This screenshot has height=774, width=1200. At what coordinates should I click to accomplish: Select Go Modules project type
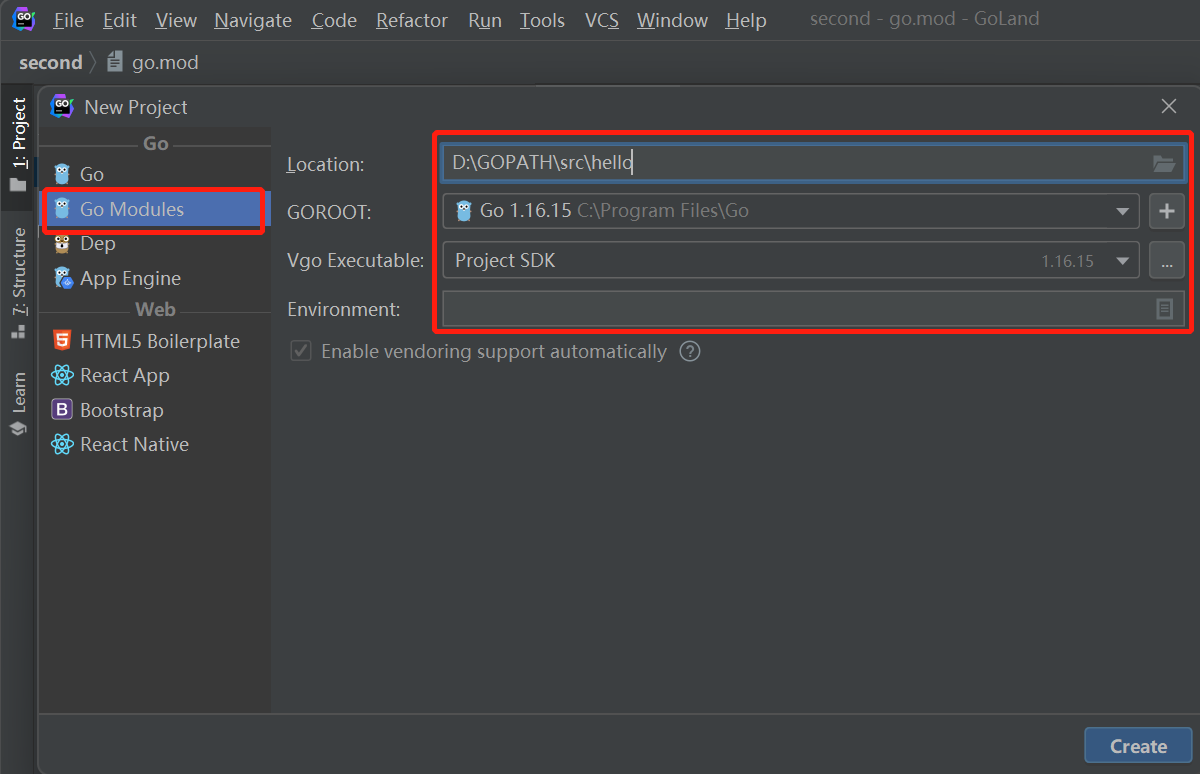tap(155, 209)
